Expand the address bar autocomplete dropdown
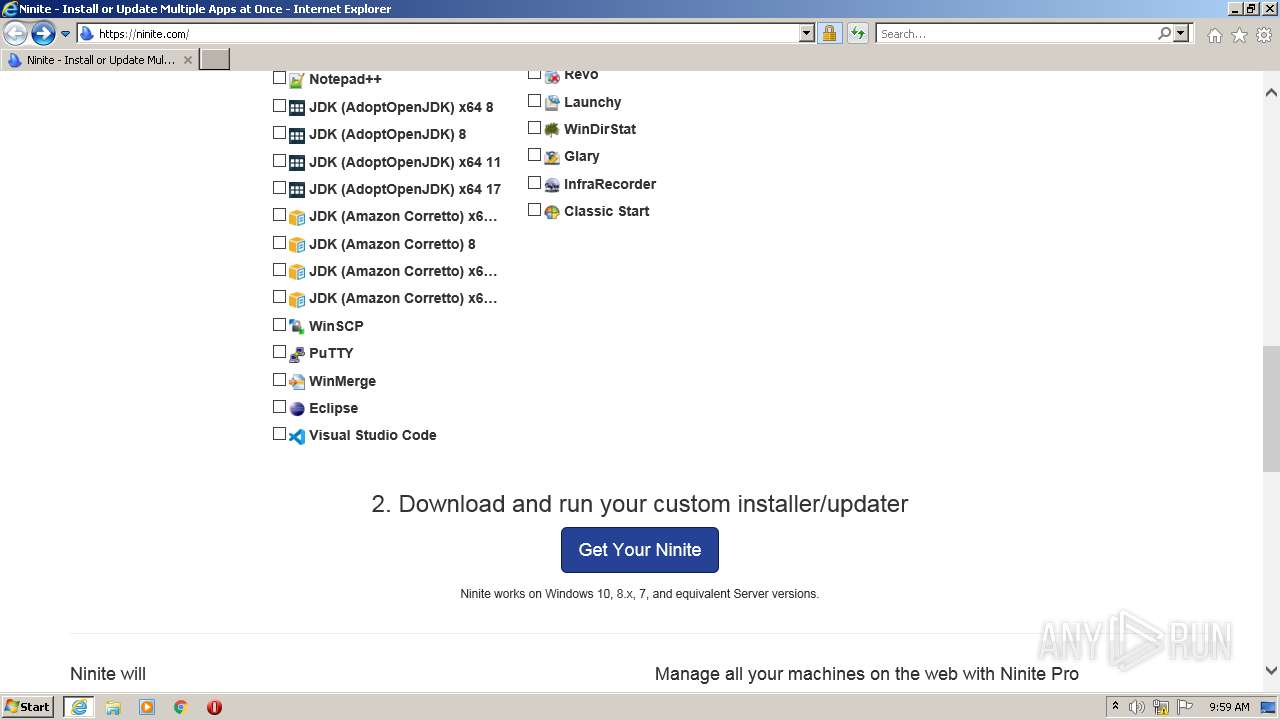The width and height of the screenshot is (1280, 720). (x=807, y=33)
